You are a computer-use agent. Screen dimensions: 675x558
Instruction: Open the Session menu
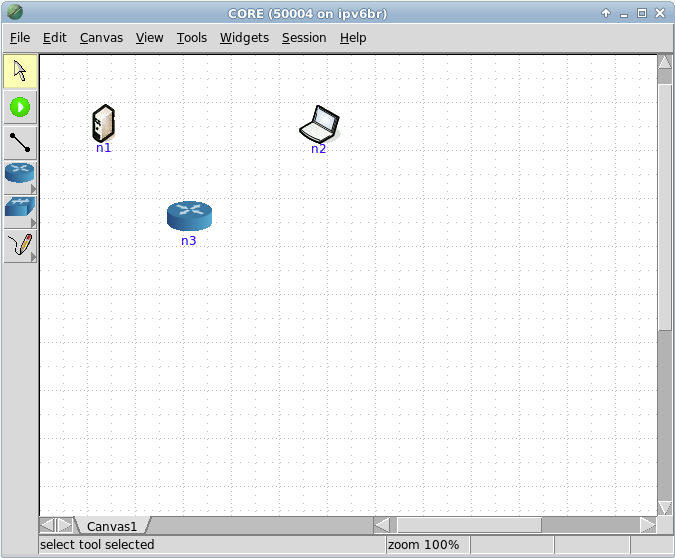tap(304, 38)
